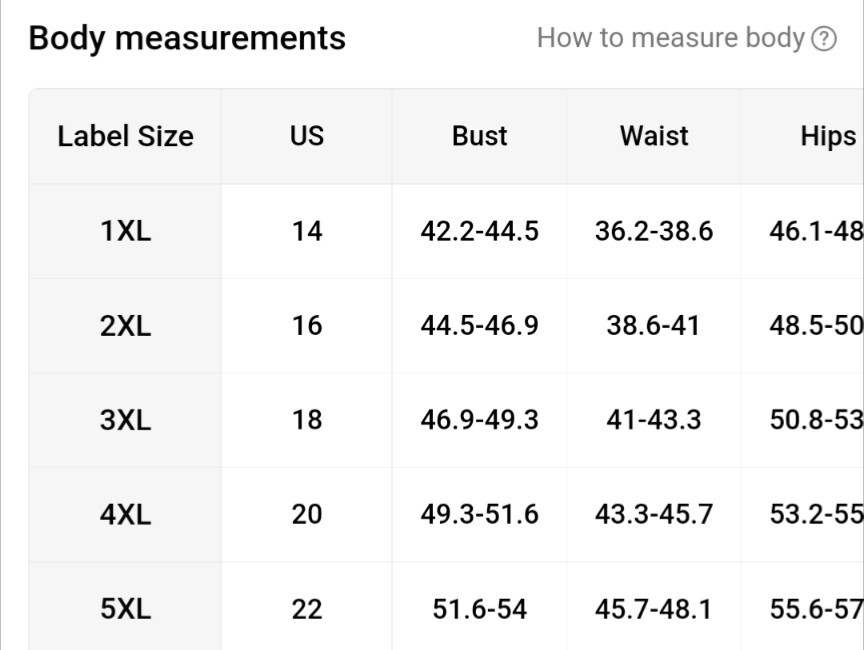
Task: Click waist value 45.7-48.1
Action: (x=654, y=609)
